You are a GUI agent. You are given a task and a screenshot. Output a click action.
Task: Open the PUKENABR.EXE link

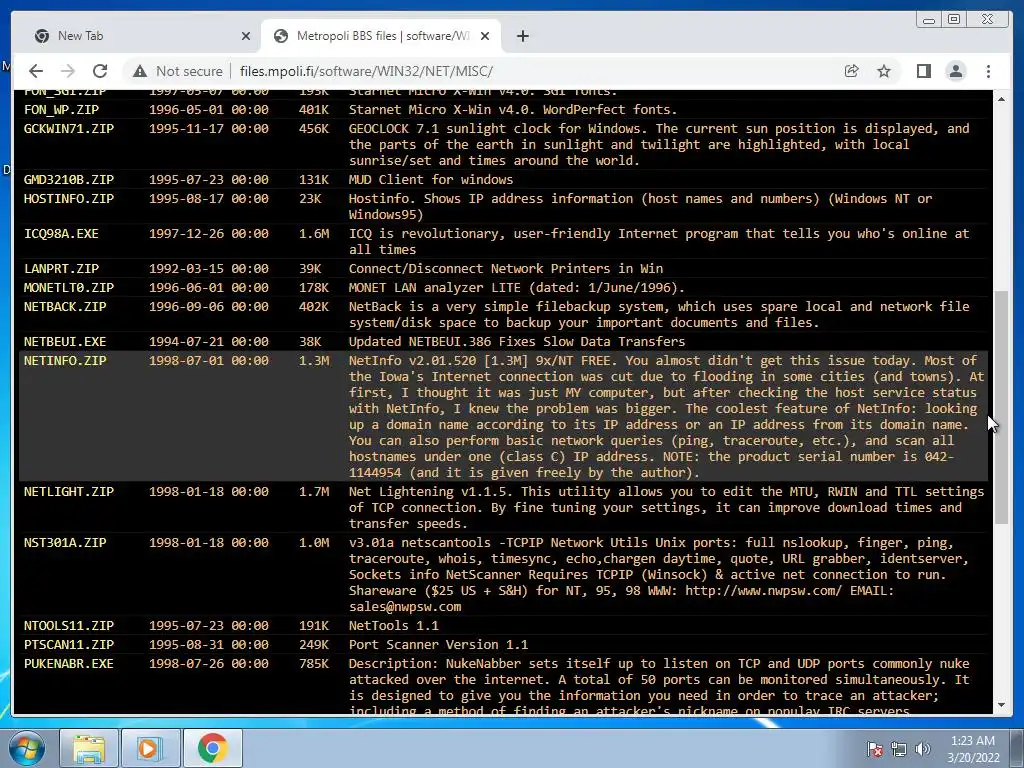69,664
